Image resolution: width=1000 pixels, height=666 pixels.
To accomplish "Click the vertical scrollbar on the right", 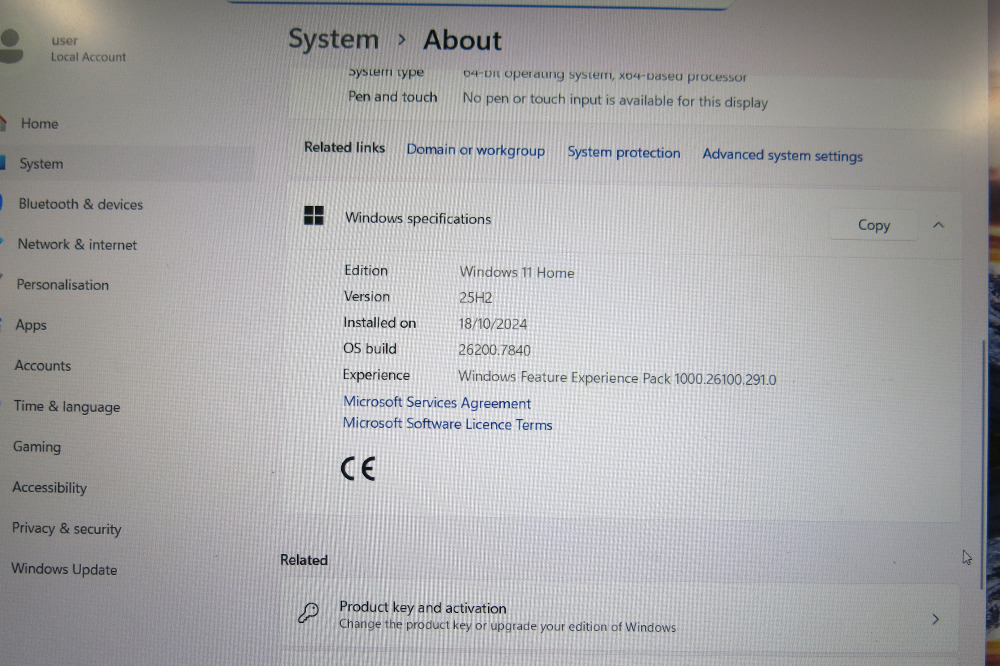I will pyautogui.click(x=983, y=466).
